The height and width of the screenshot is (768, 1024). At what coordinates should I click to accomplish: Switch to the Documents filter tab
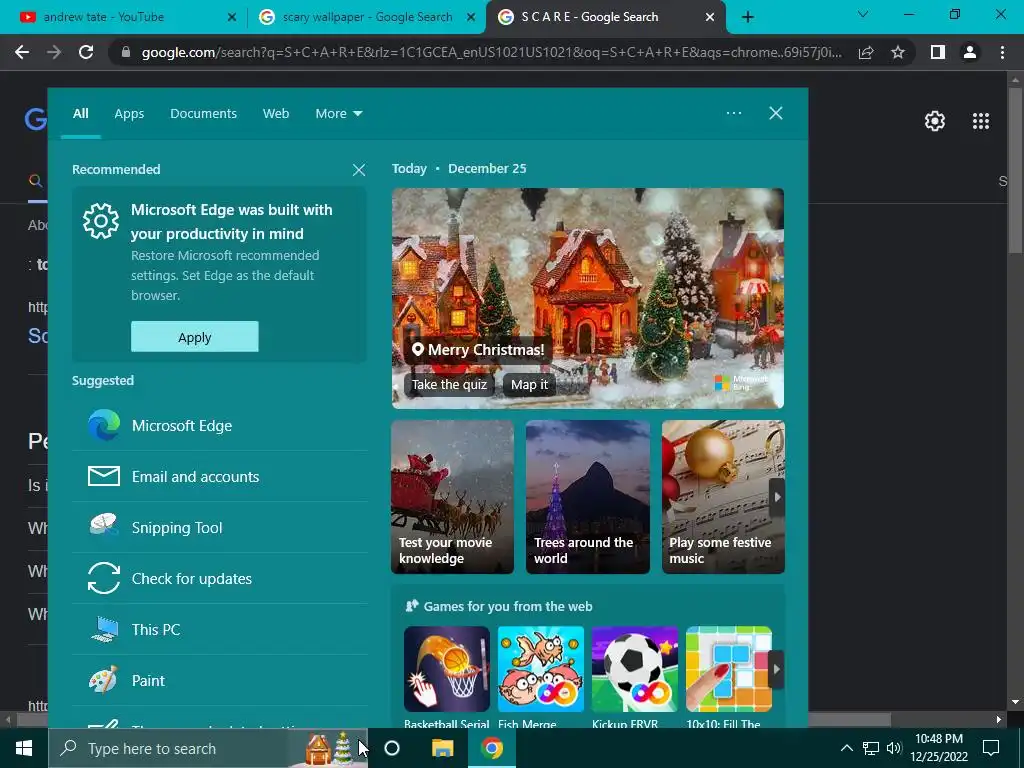[x=203, y=114]
